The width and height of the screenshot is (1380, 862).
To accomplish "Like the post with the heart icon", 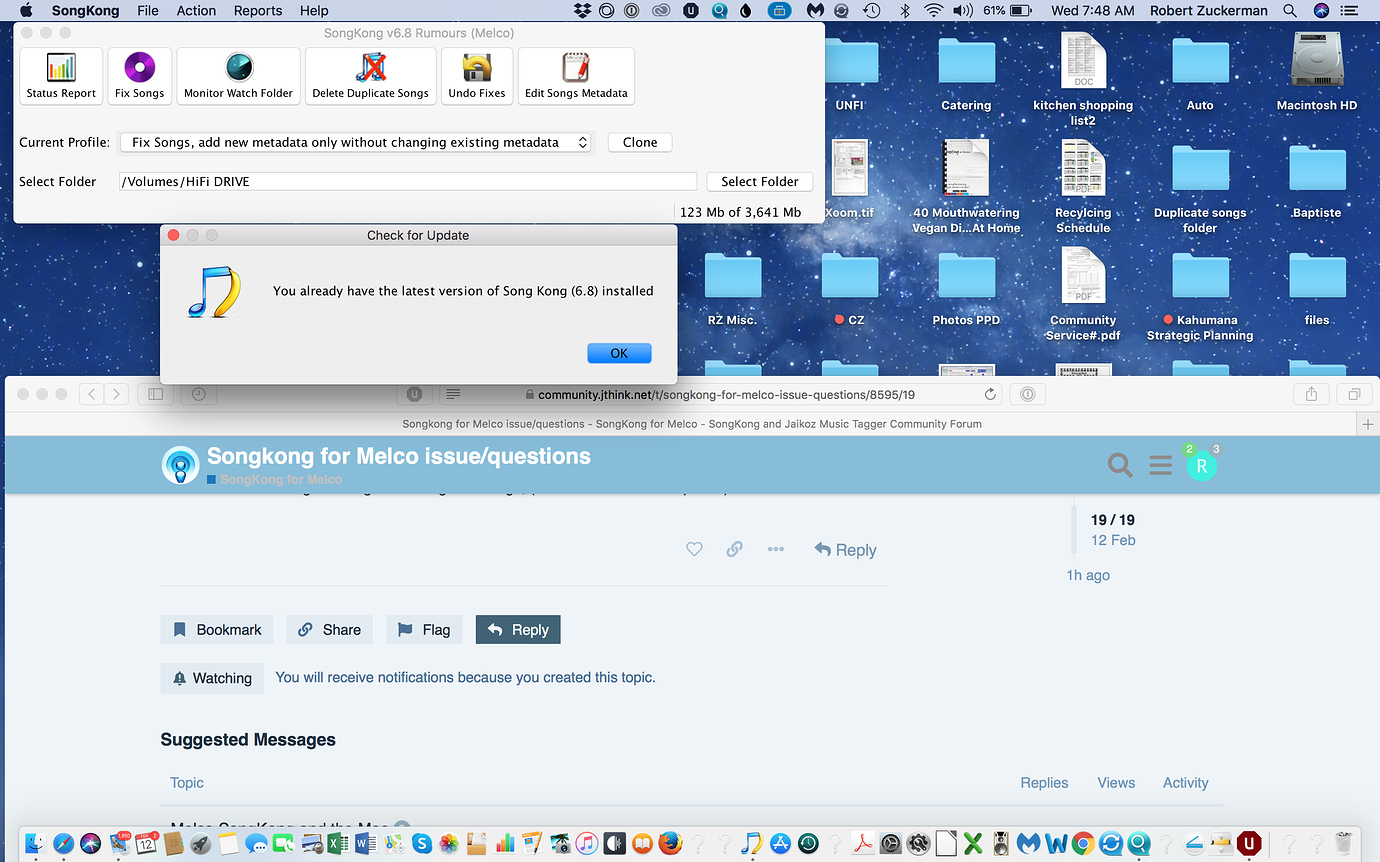I will click(694, 549).
